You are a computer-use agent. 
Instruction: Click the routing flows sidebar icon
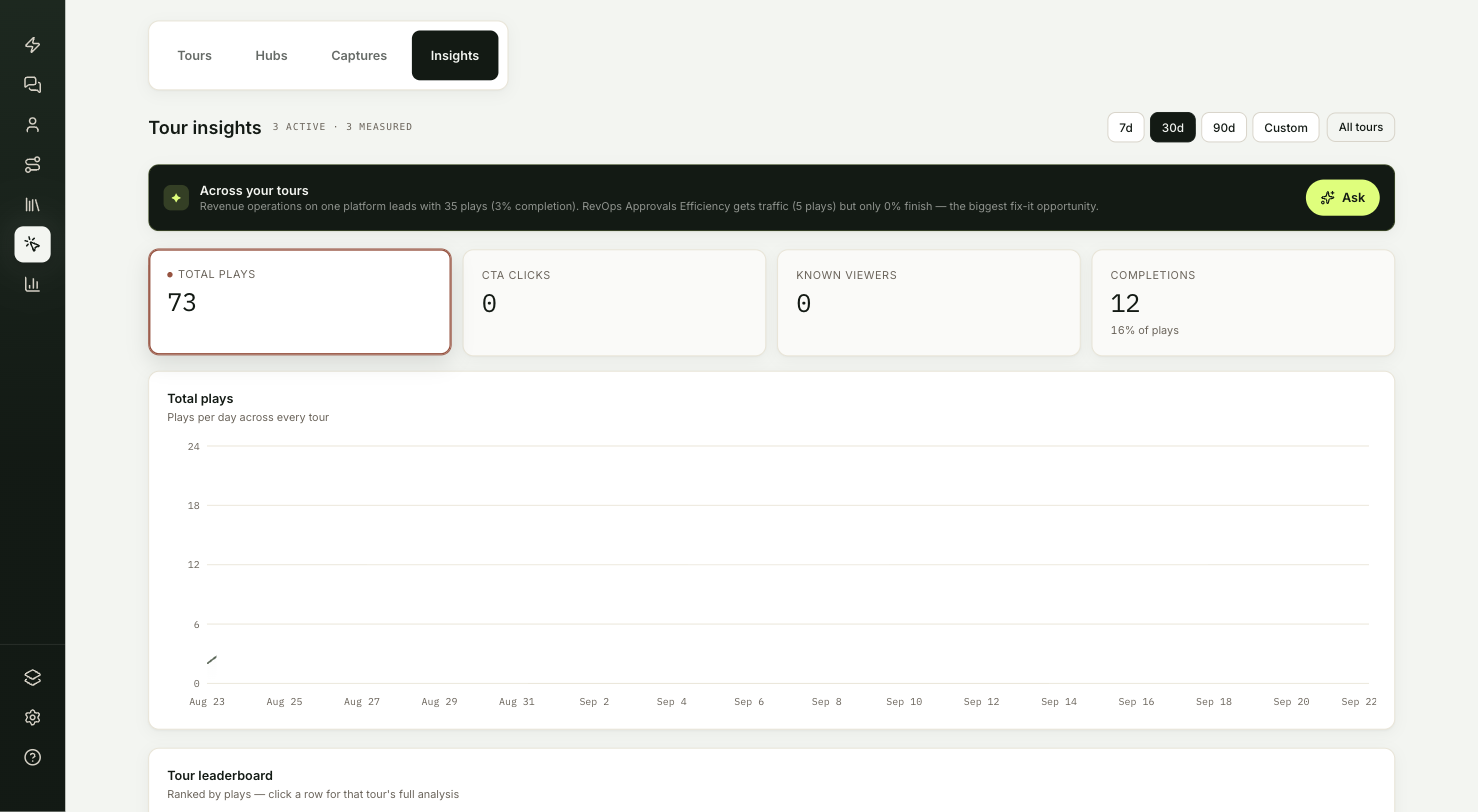pyautogui.click(x=32, y=164)
